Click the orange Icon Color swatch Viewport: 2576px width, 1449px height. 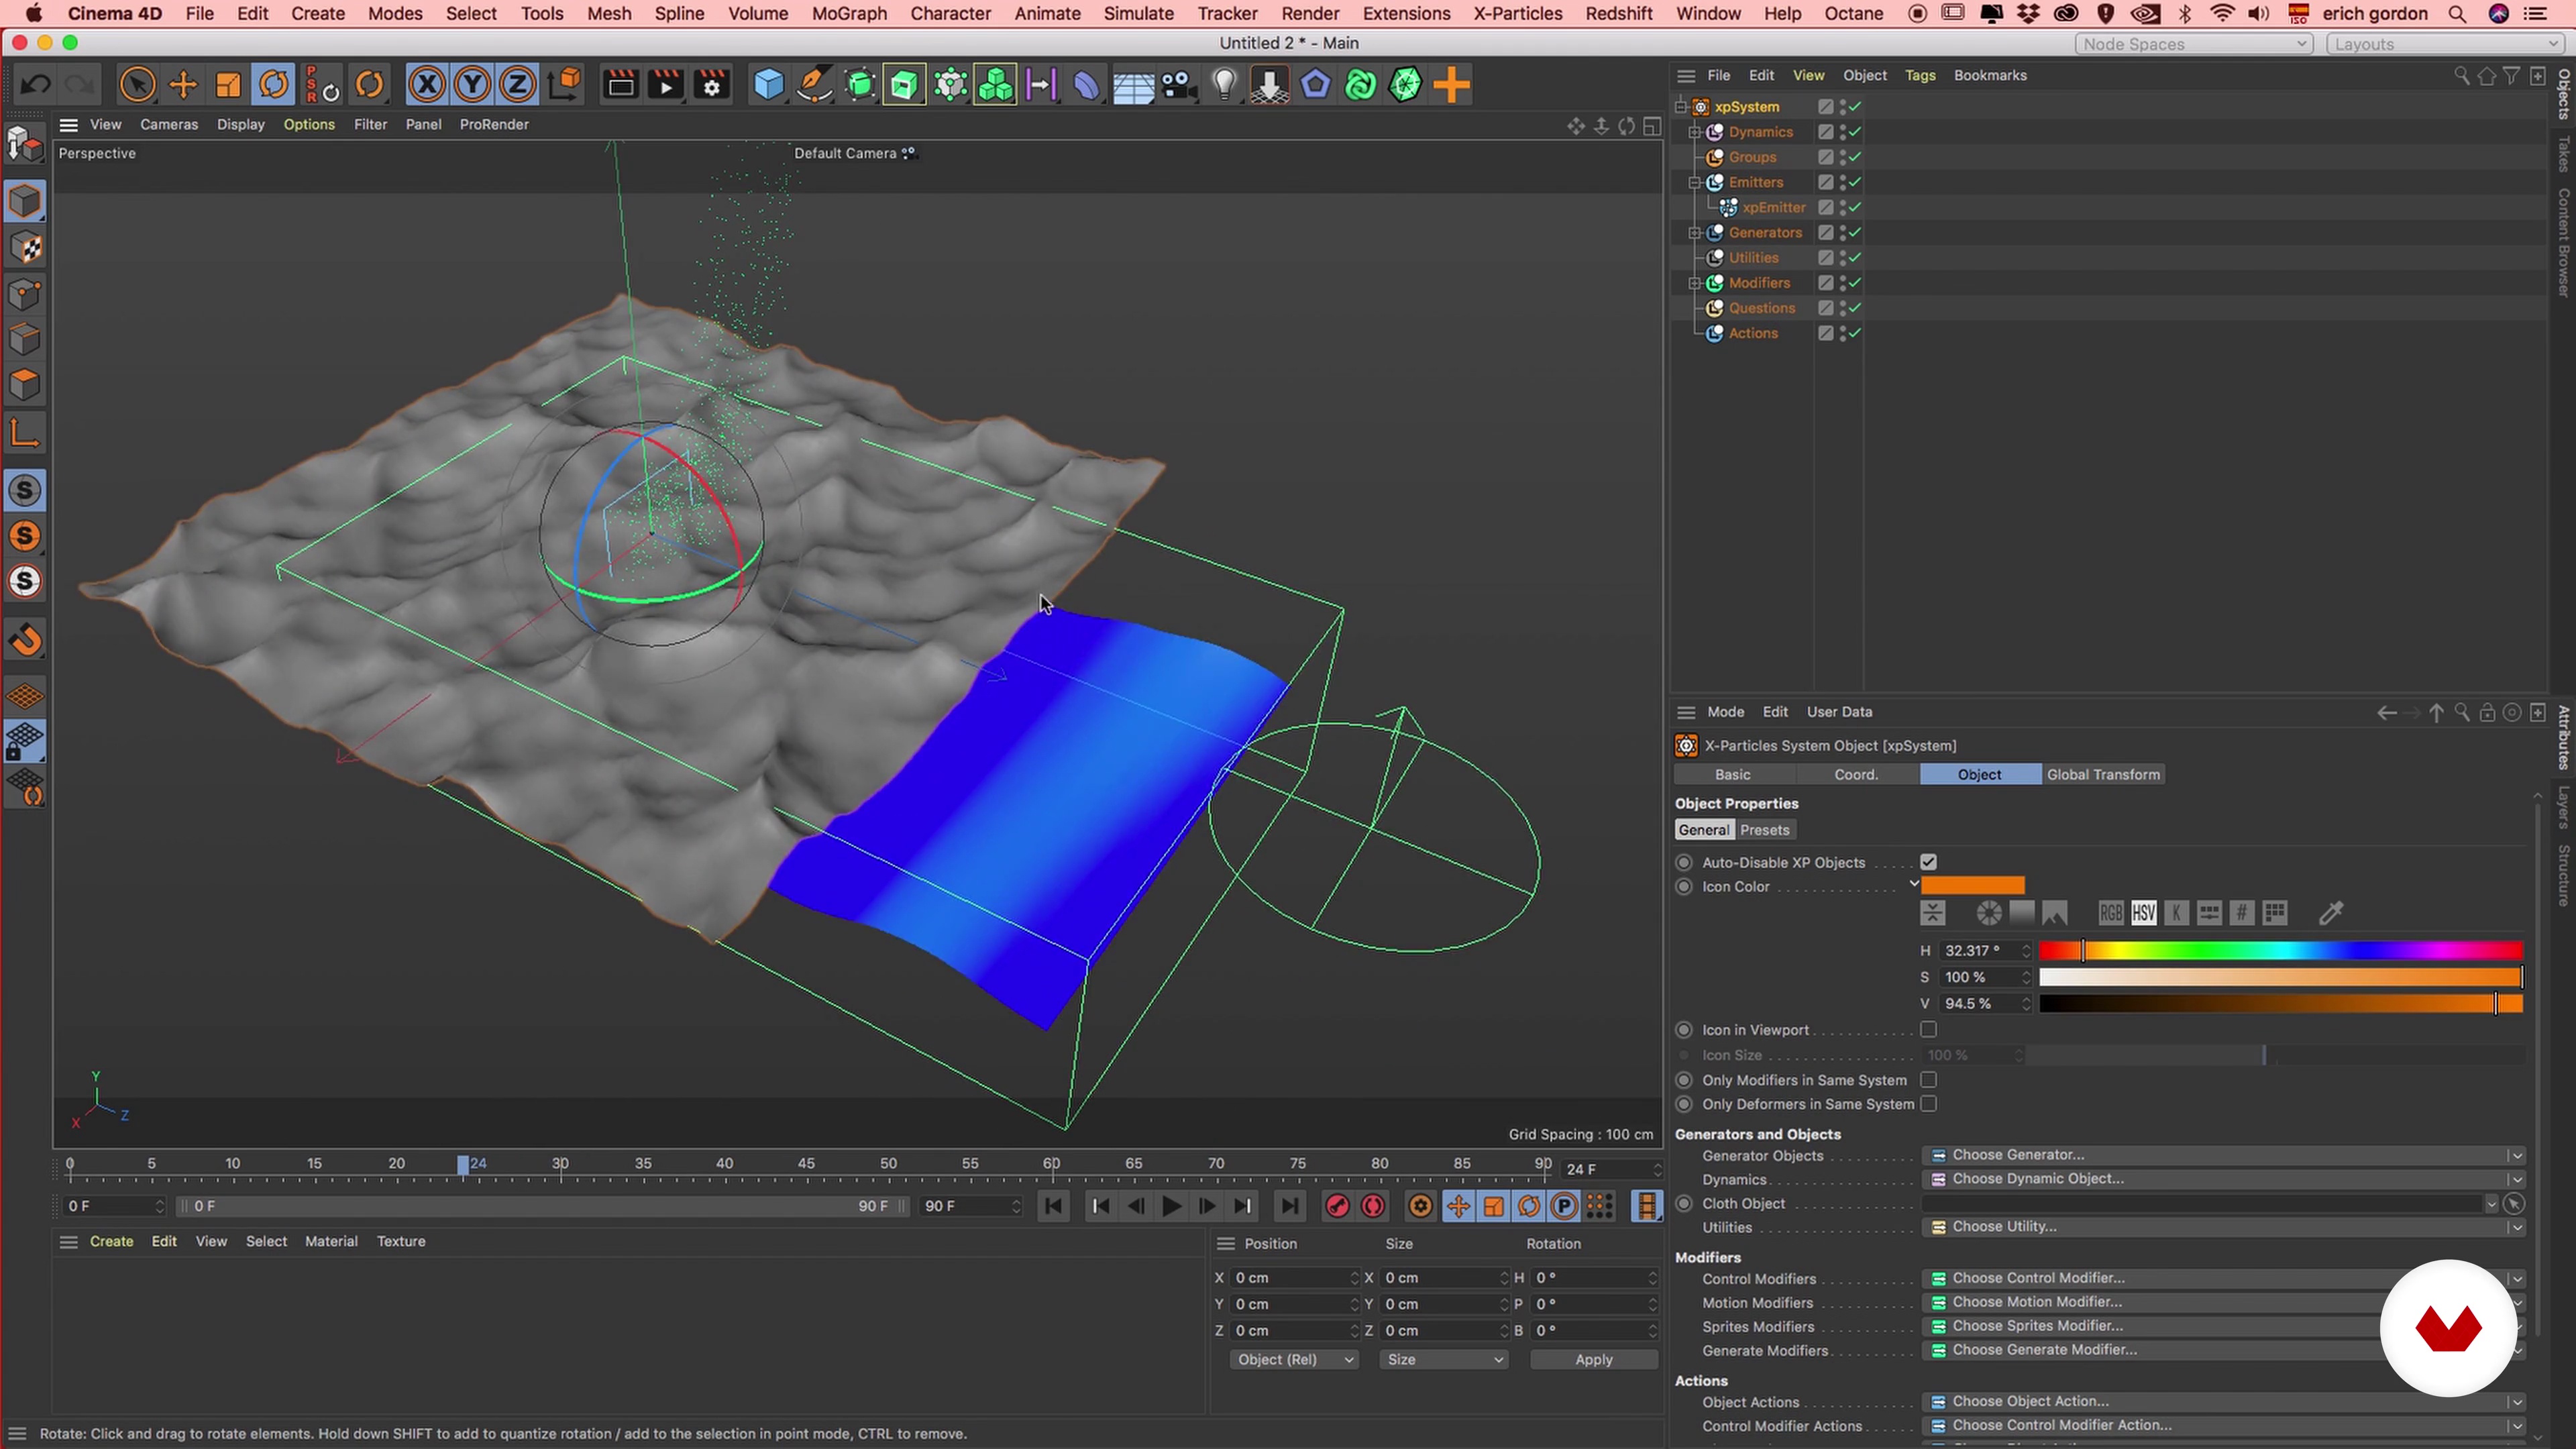point(1972,886)
